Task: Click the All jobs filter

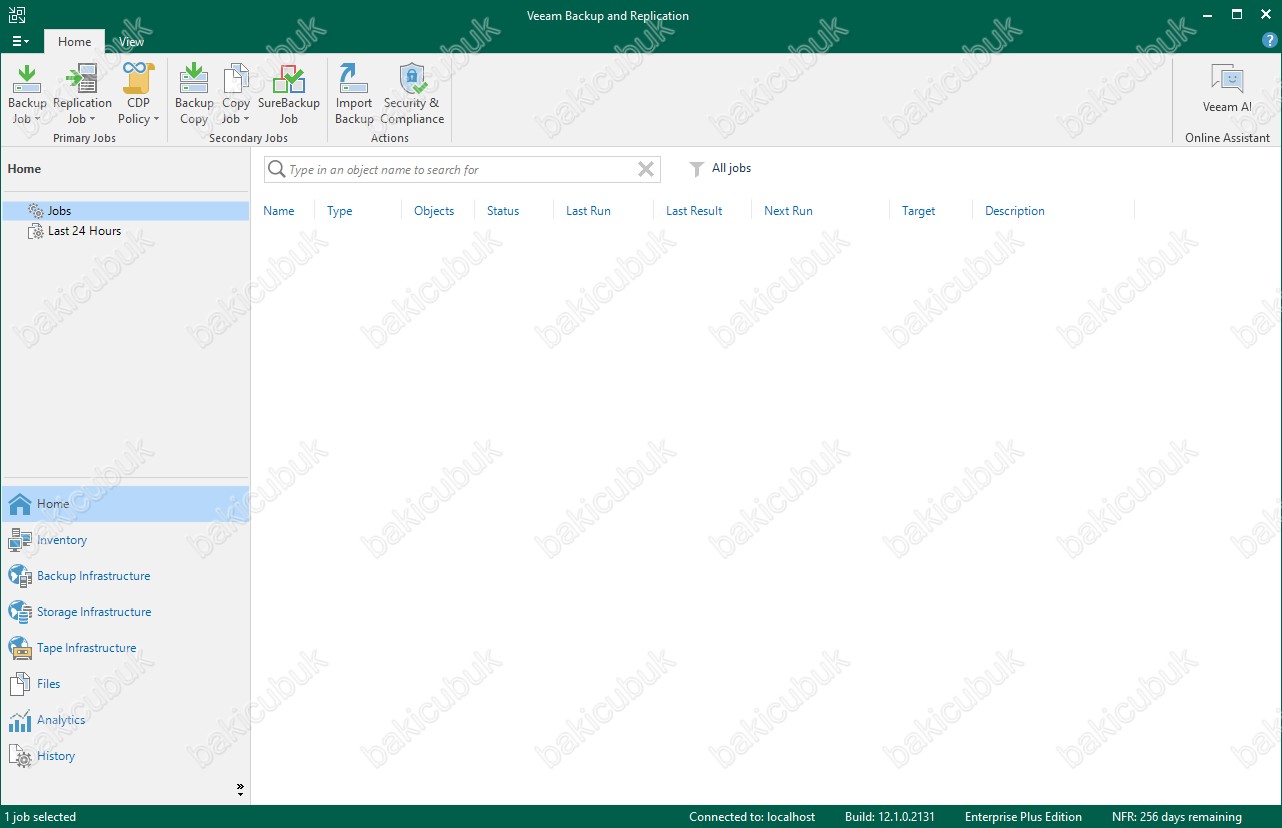Action: [721, 169]
